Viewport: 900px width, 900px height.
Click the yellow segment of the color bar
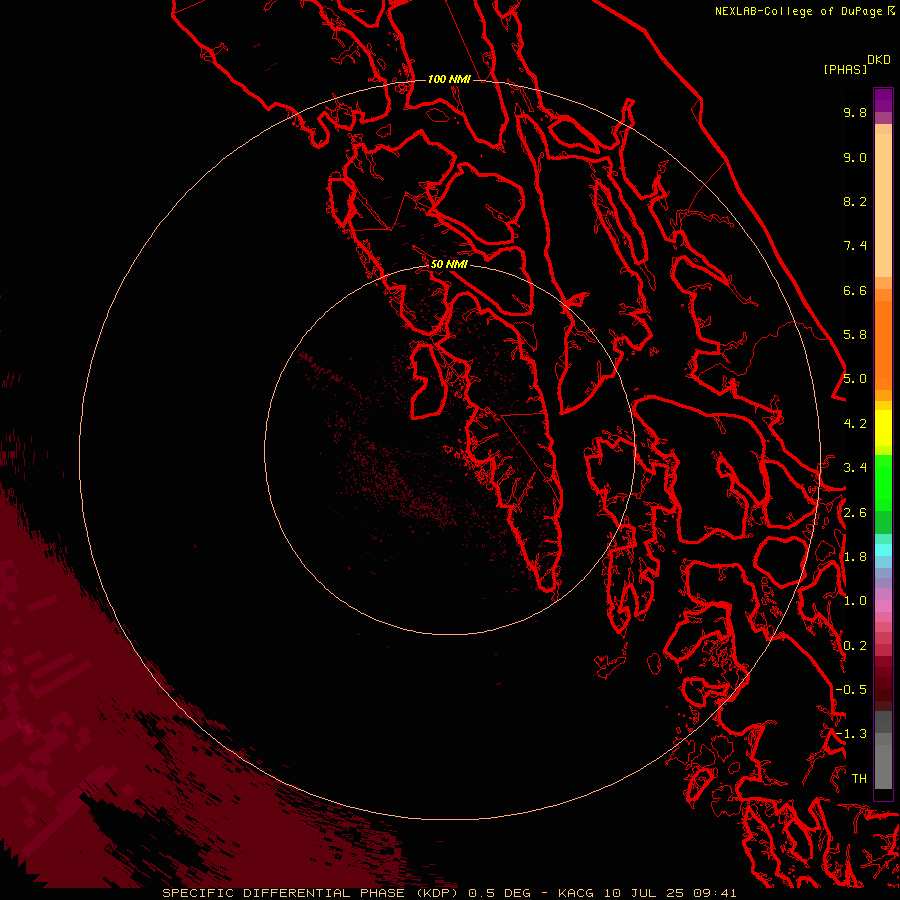click(883, 428)
